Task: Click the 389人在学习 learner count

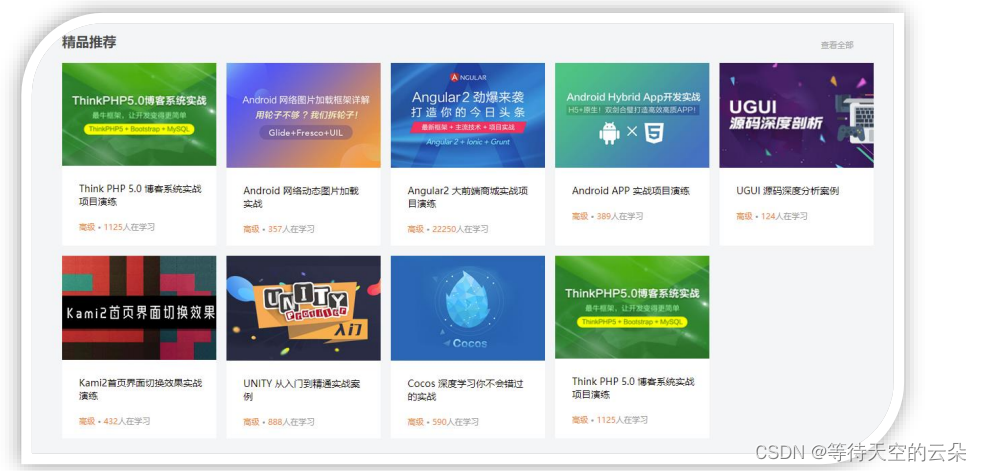Action: coord(619,216)
